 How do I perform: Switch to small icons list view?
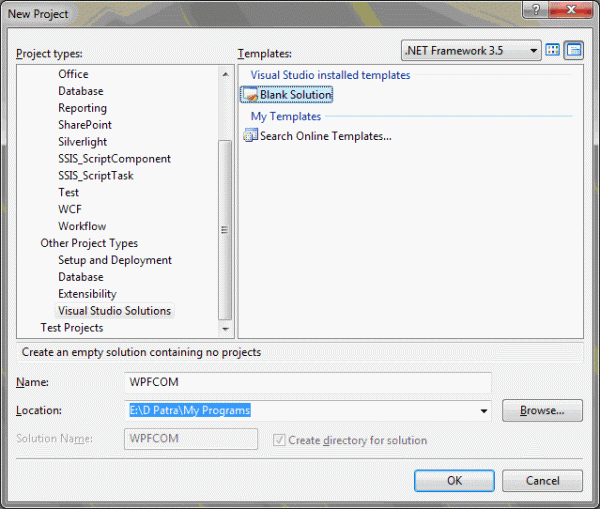(574, 50)
